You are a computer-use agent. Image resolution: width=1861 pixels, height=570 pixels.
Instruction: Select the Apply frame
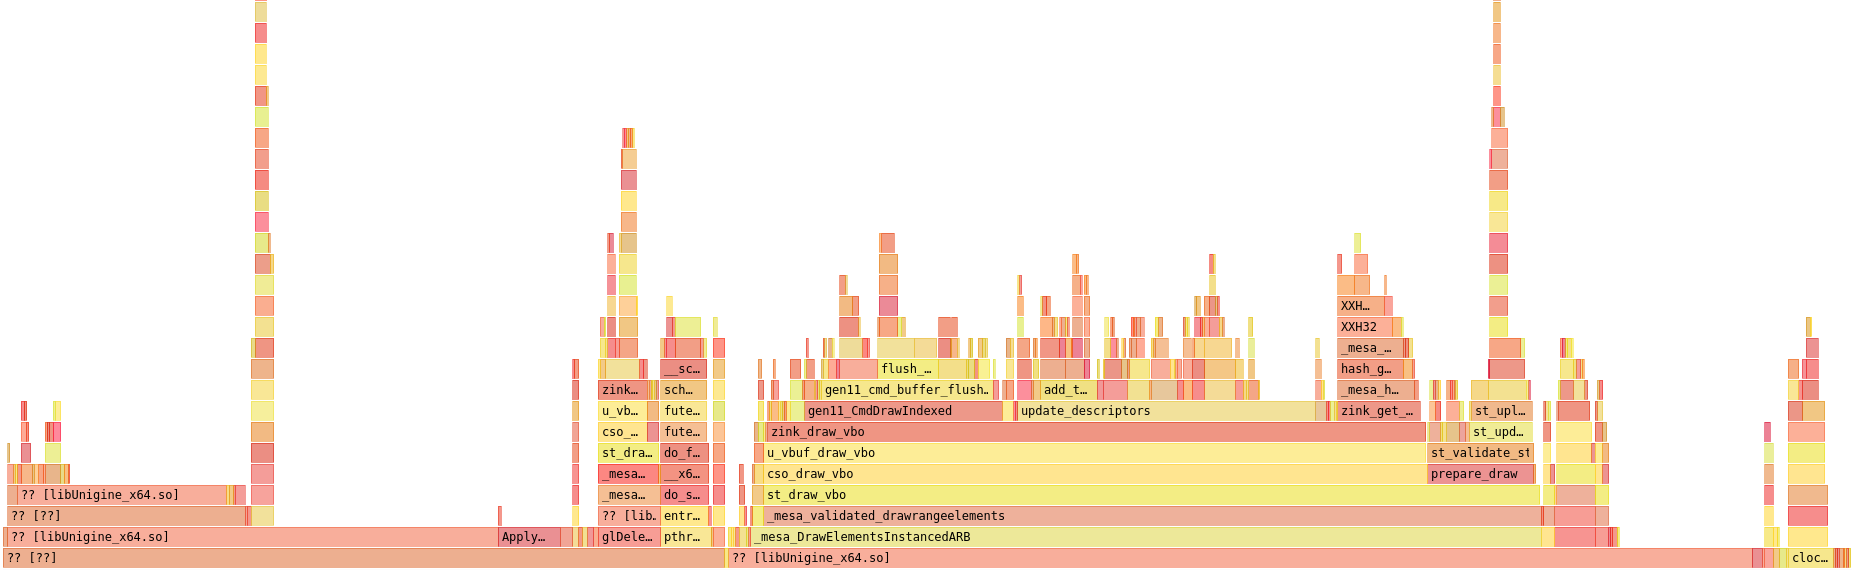coord(529,537)
